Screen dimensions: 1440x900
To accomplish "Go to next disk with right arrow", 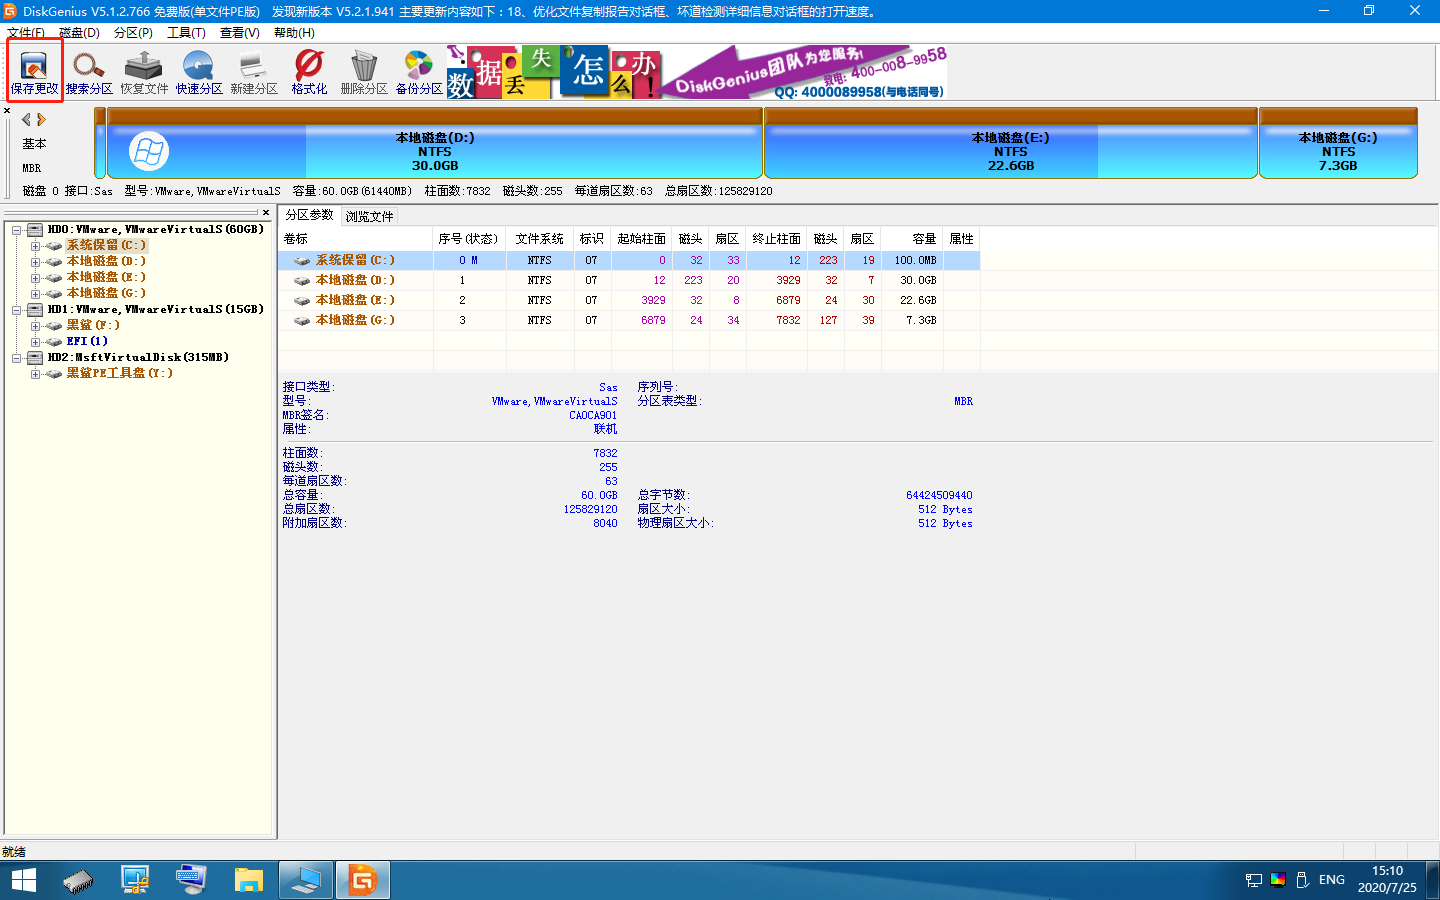I will [41, 119].
